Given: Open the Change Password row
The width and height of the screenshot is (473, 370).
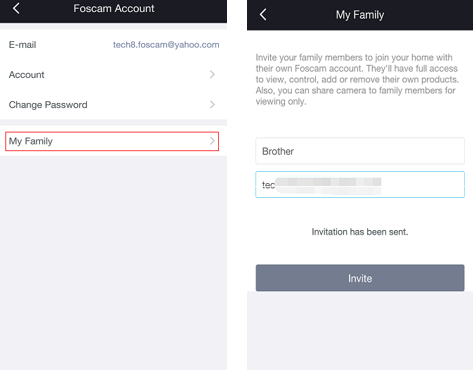Looking at the screenshot, I should coord(113,104).
